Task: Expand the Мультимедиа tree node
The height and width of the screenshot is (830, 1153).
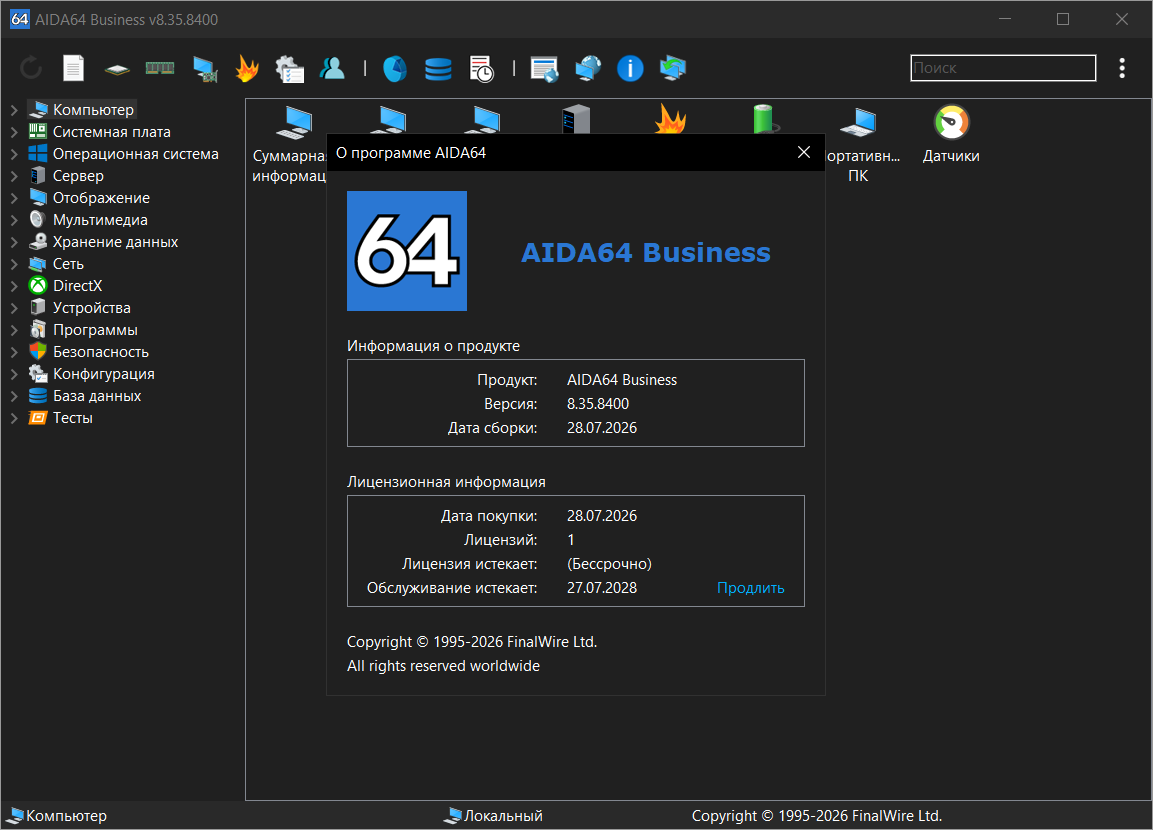Action: [x=14, y=220]
